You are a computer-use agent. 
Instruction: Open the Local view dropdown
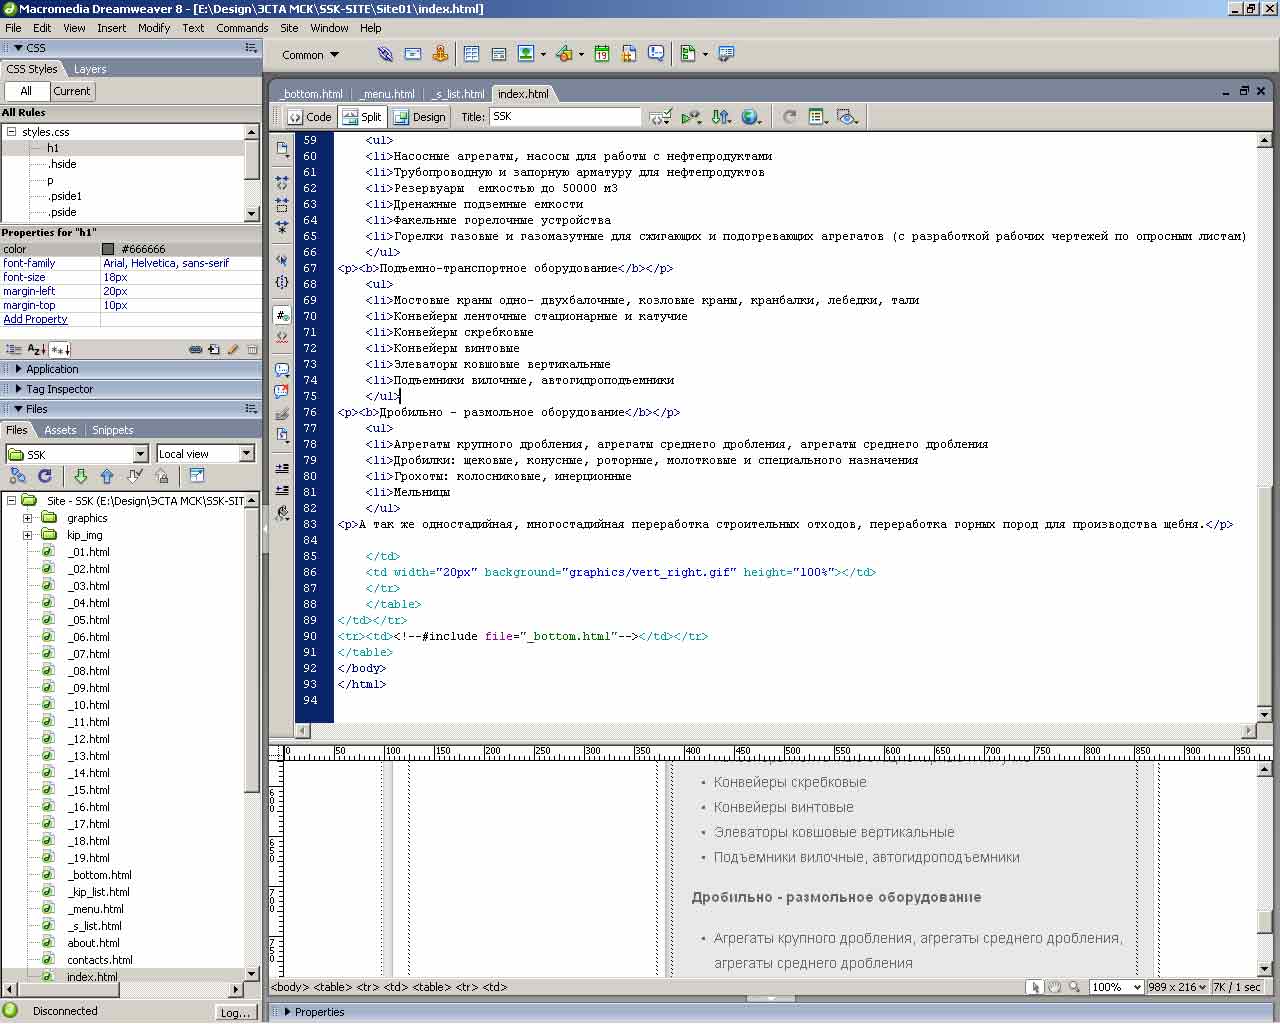[x=246, y=454]
